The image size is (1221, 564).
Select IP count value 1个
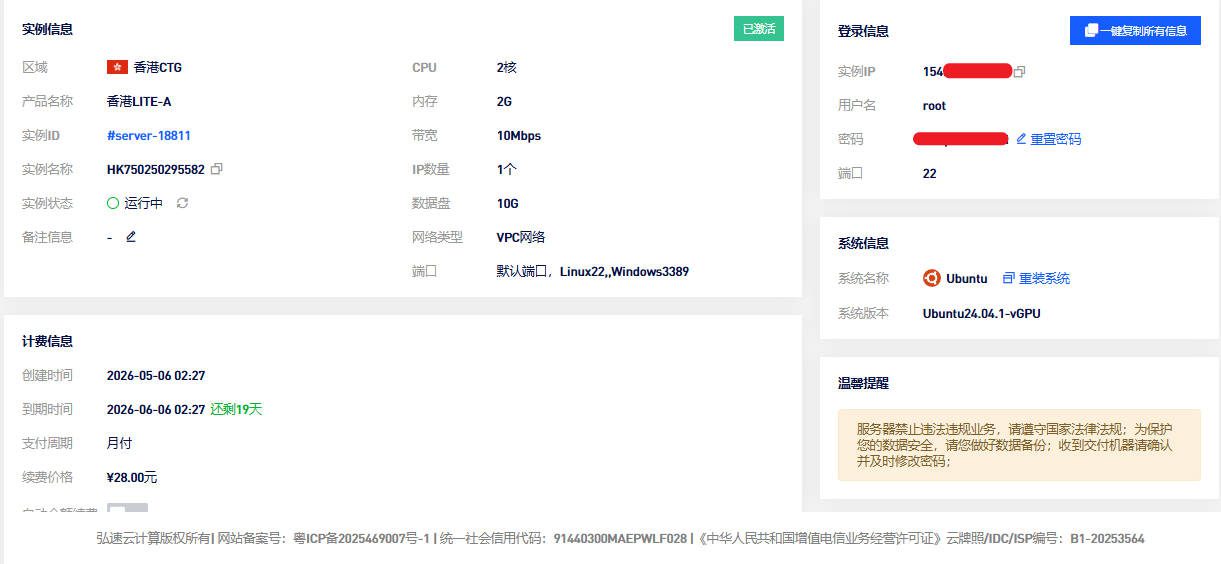[507, 169]
